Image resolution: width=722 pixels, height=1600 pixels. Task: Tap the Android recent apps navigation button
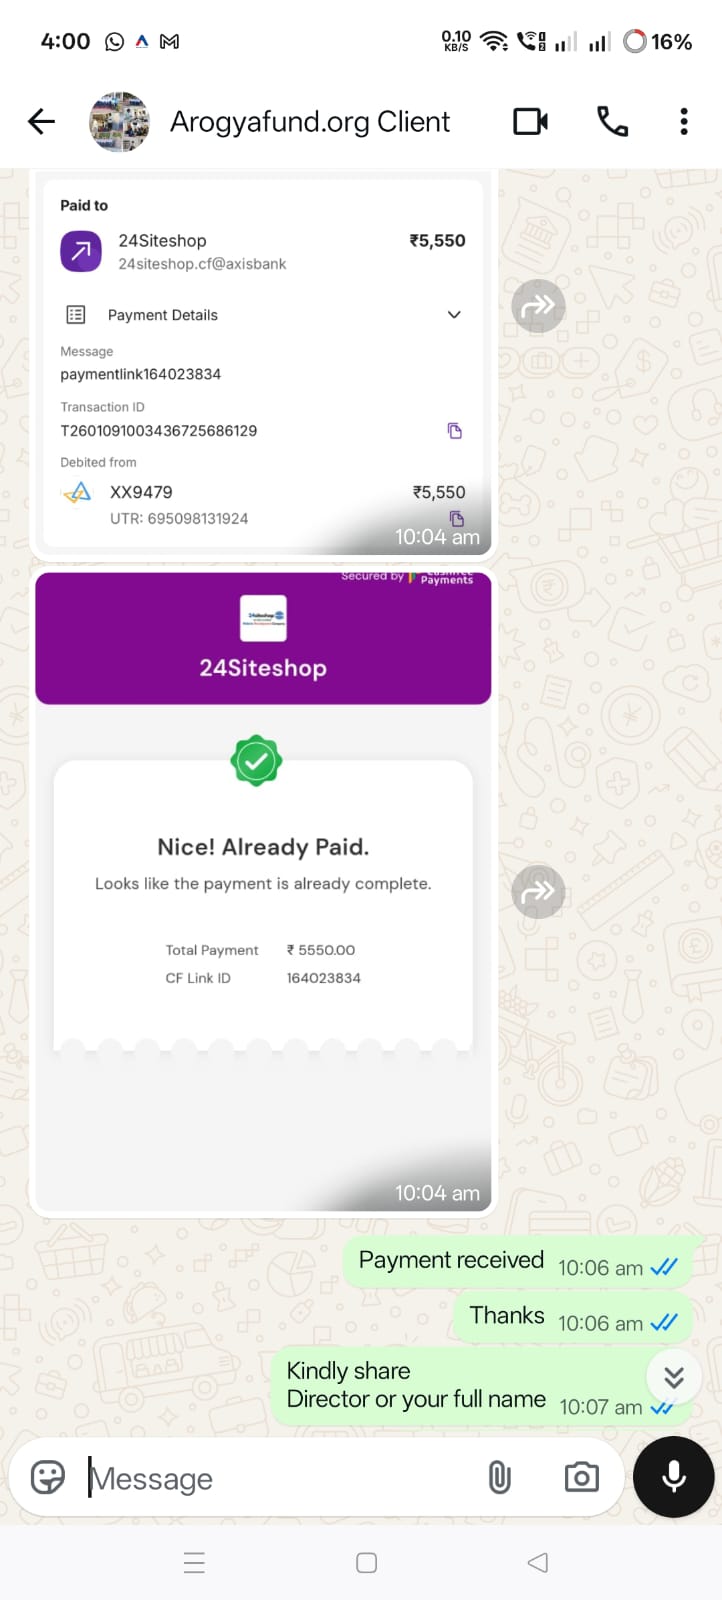click(x=195, y=1562)
